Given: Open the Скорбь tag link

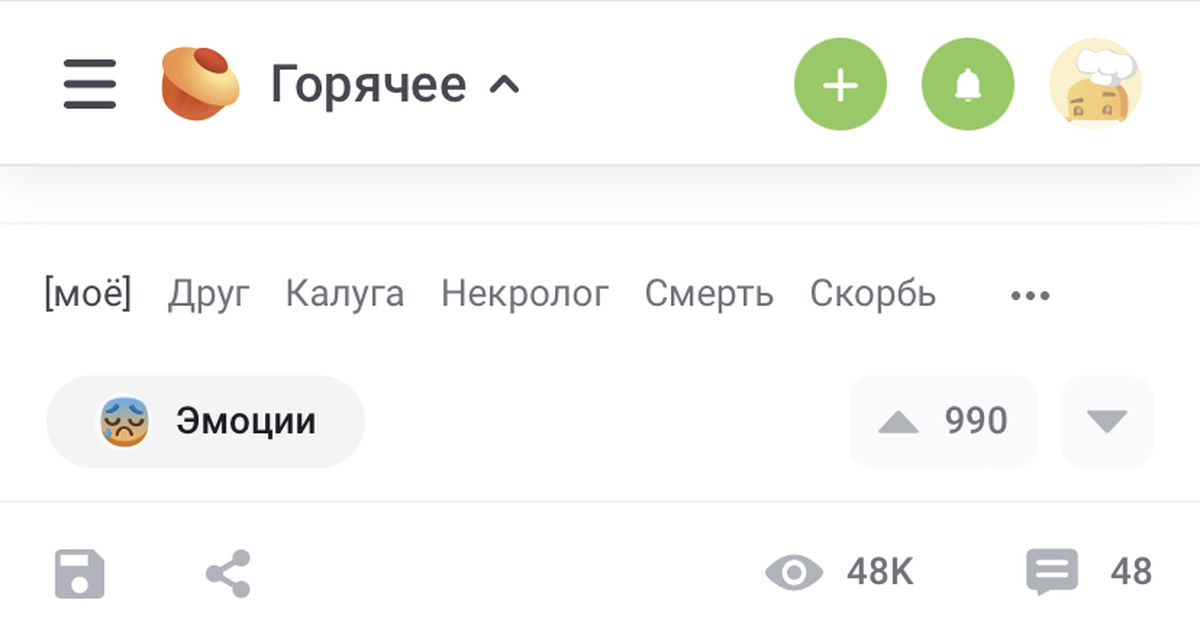Looking at the screenshot, I should 873,294.
